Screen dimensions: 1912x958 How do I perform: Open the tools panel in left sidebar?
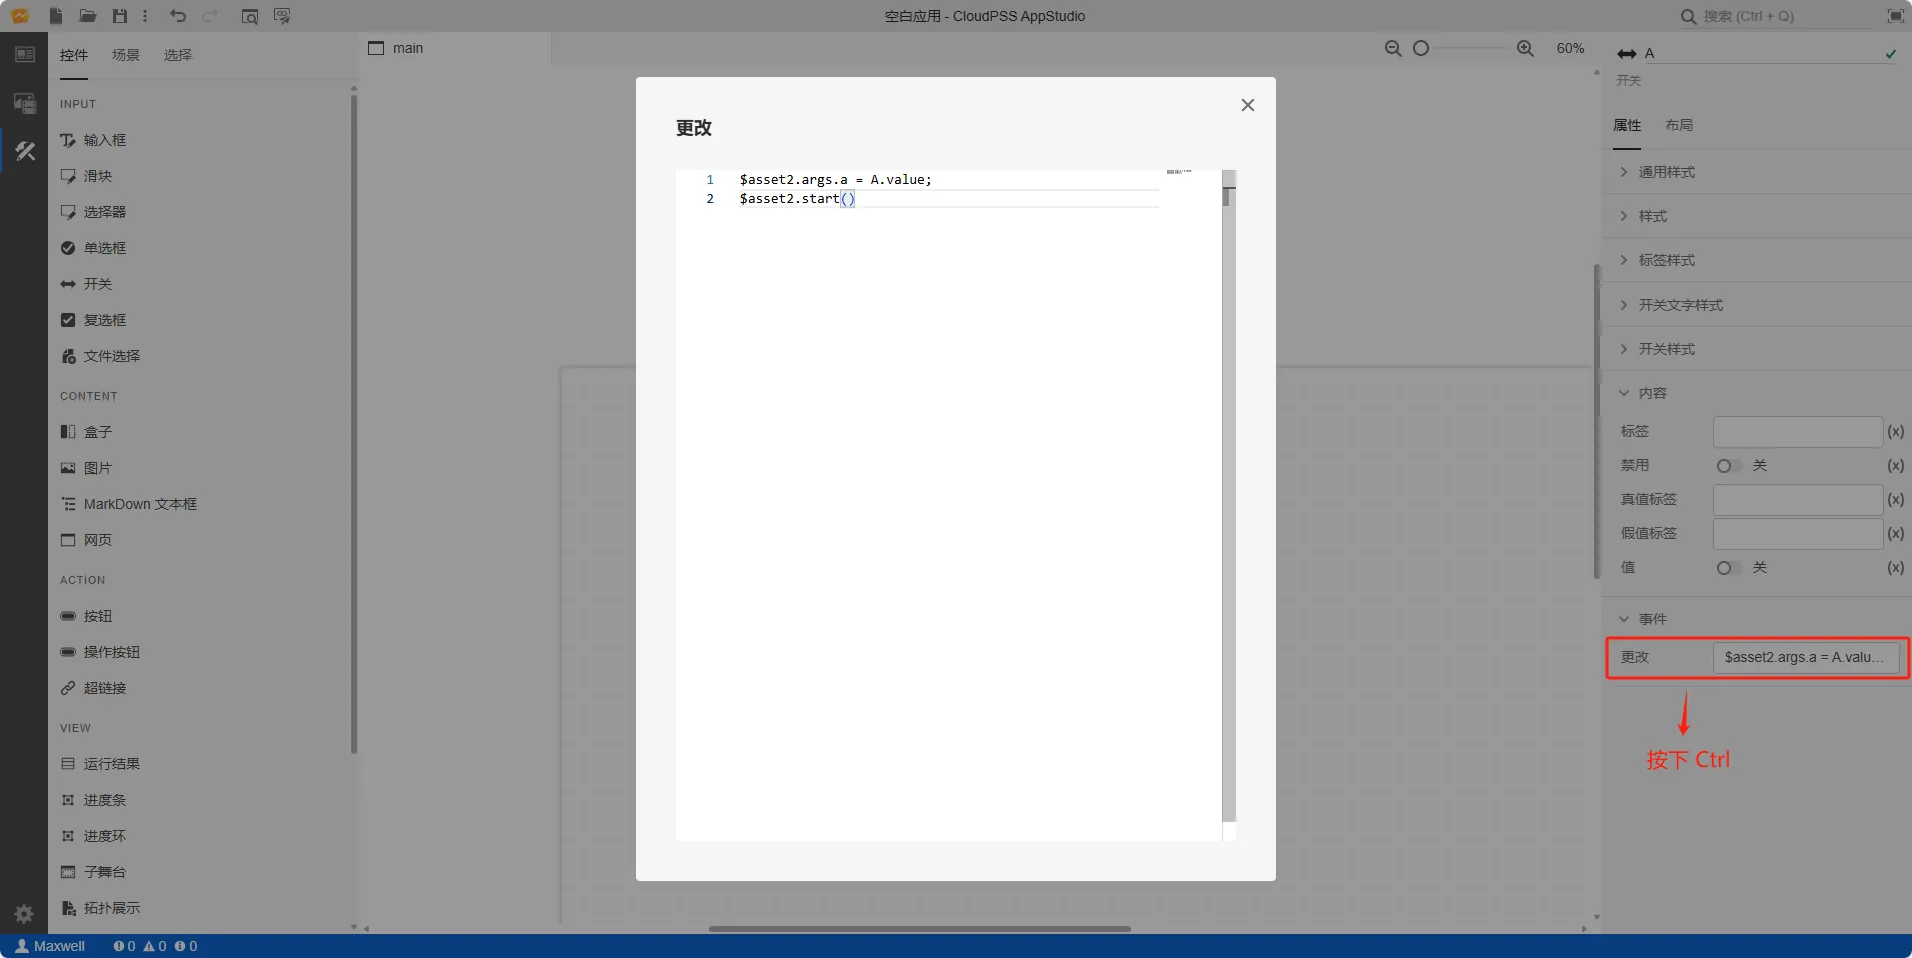[x=24, y=152]
